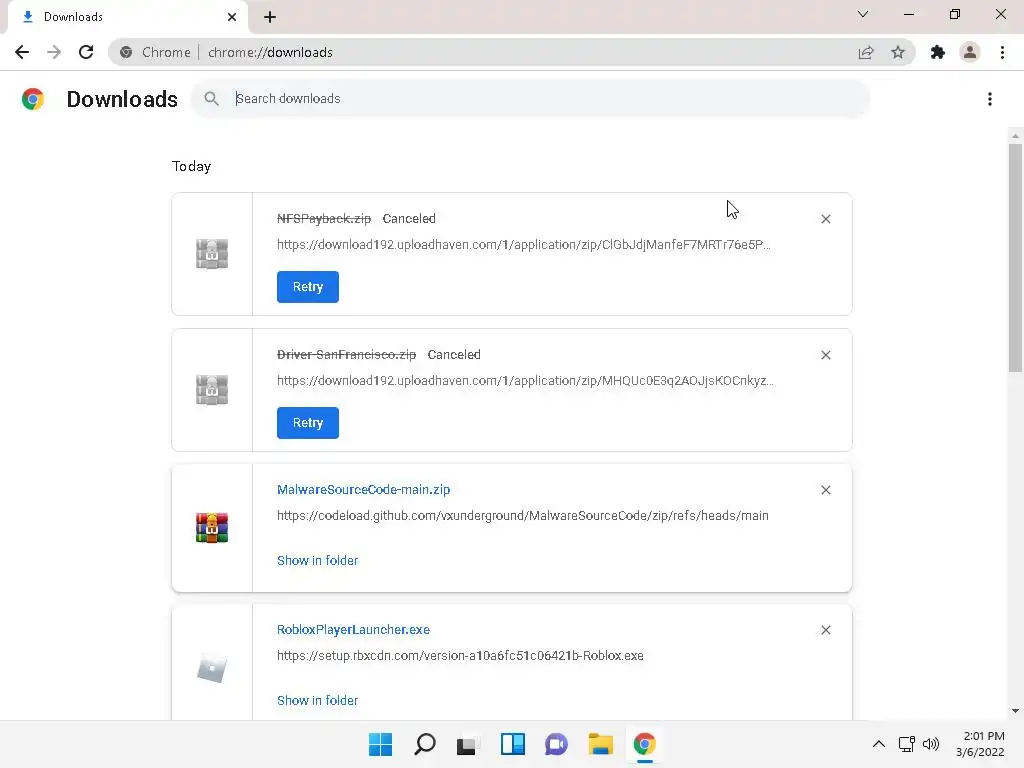
Task: Select the Downloads browser tab
Action: tap(128, 17)
